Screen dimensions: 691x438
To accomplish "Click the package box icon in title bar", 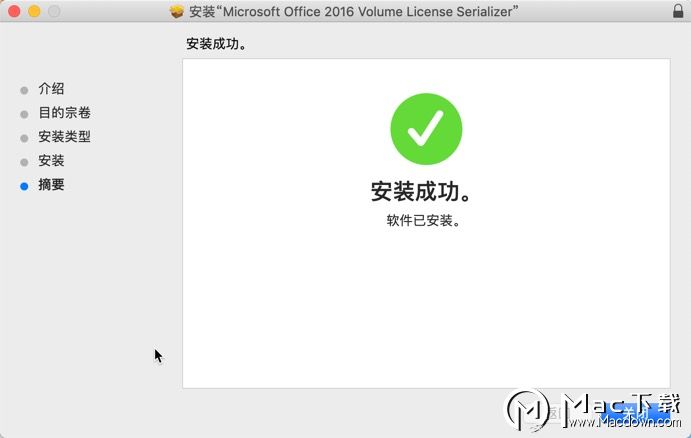I will tap(177, 11).
